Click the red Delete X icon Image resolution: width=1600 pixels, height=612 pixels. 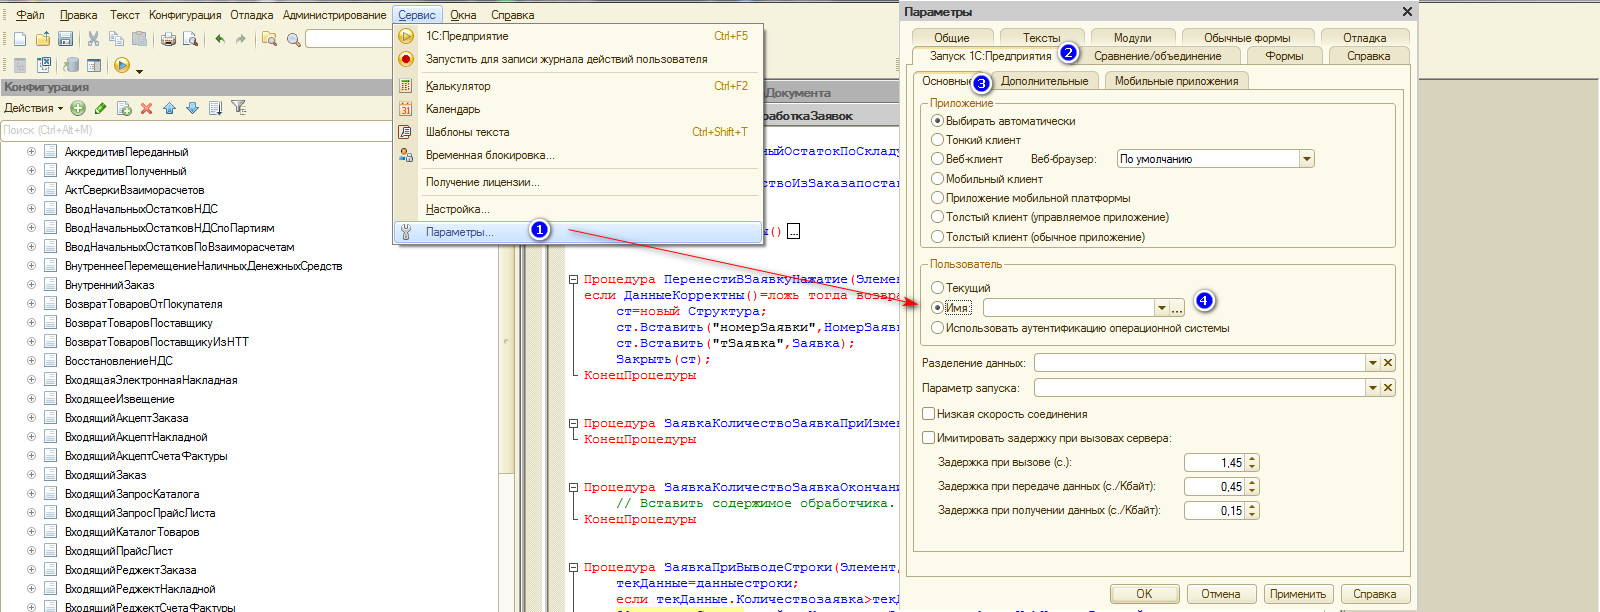[x=146, y=108]
